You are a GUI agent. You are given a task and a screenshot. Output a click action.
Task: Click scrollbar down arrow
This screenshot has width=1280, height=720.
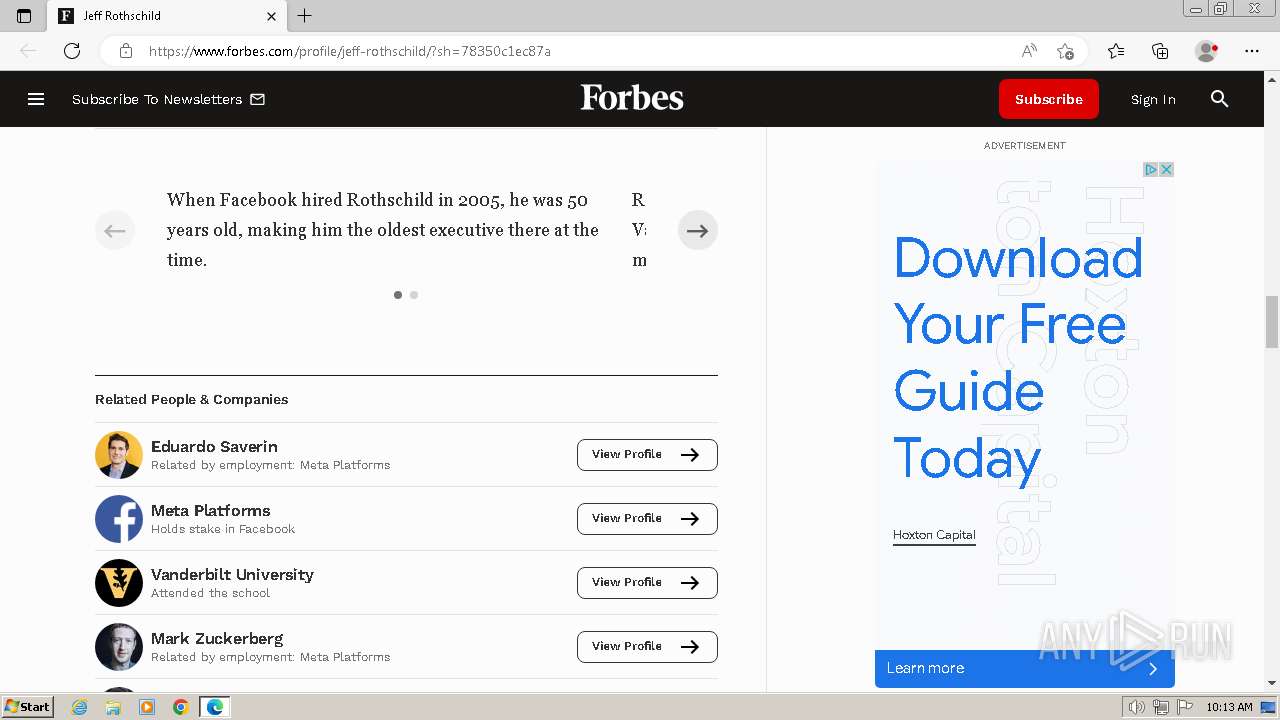(x=1272, y=683)
